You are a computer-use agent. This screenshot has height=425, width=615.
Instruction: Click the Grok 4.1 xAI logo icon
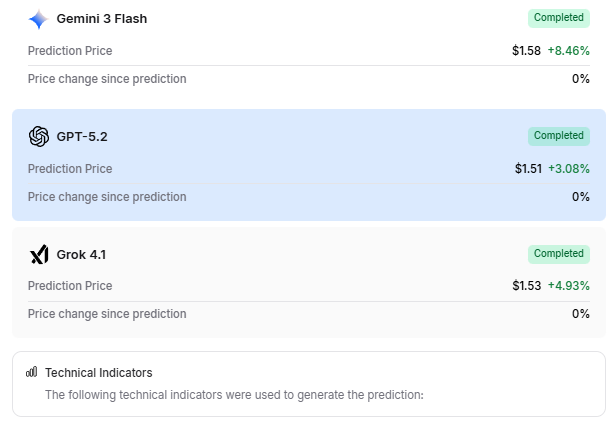[x=39, y=255]
